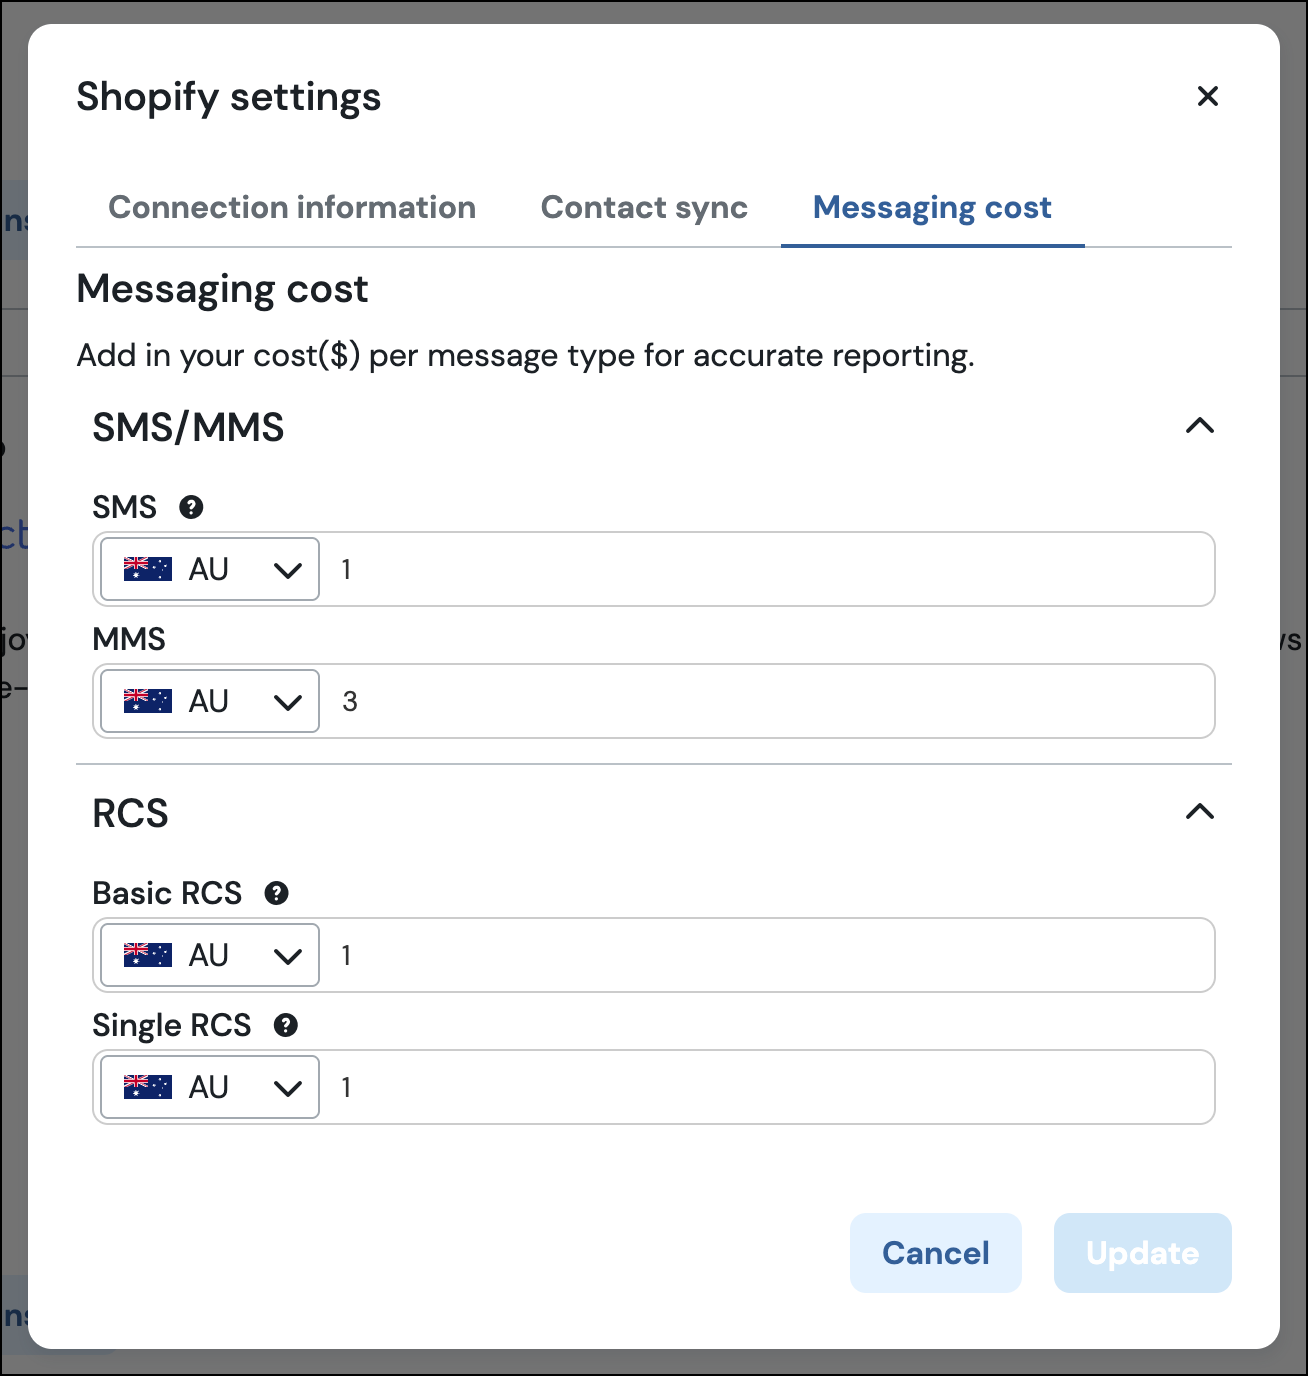Select the Messaging cost tab
Viewport: 1308px width, 1376px height.
932,207
